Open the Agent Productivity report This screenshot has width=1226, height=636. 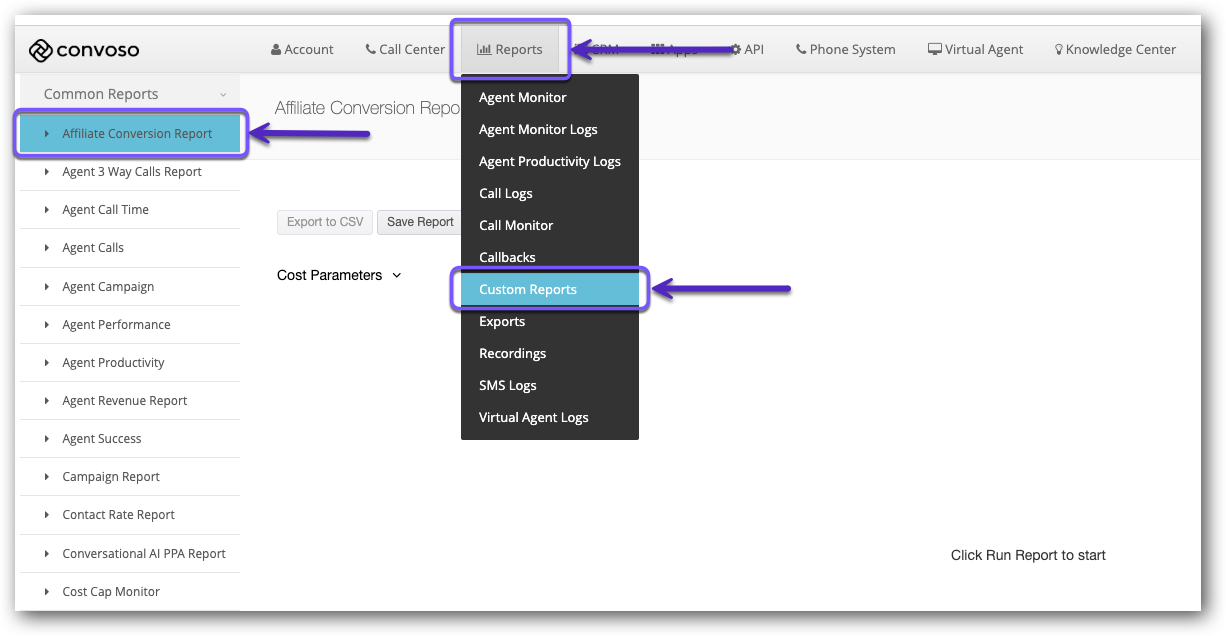click(x=130, y=363)
